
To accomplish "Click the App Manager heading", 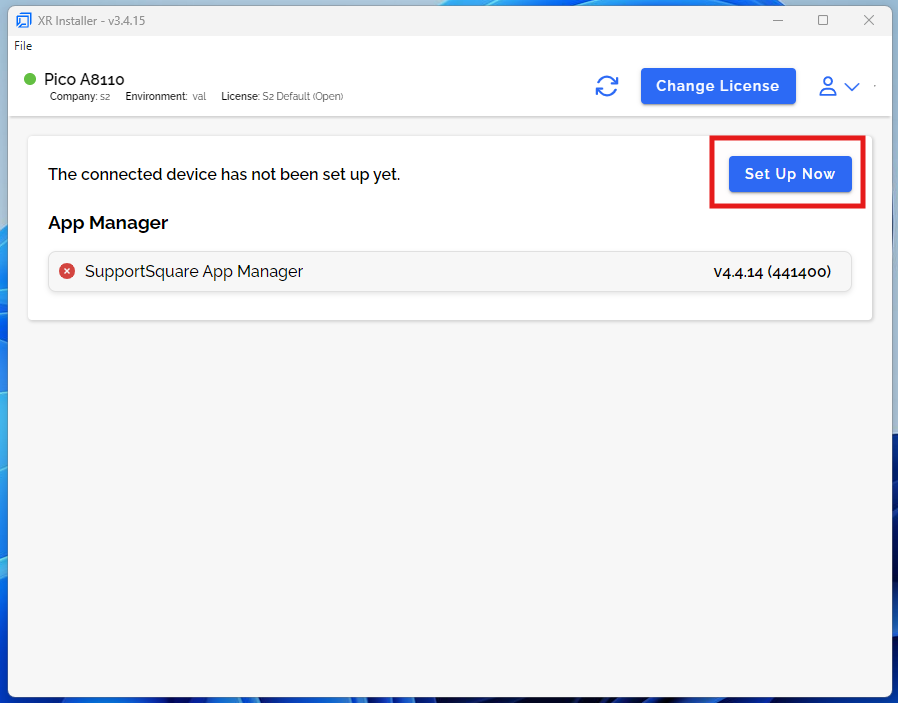I will (108, 223).
